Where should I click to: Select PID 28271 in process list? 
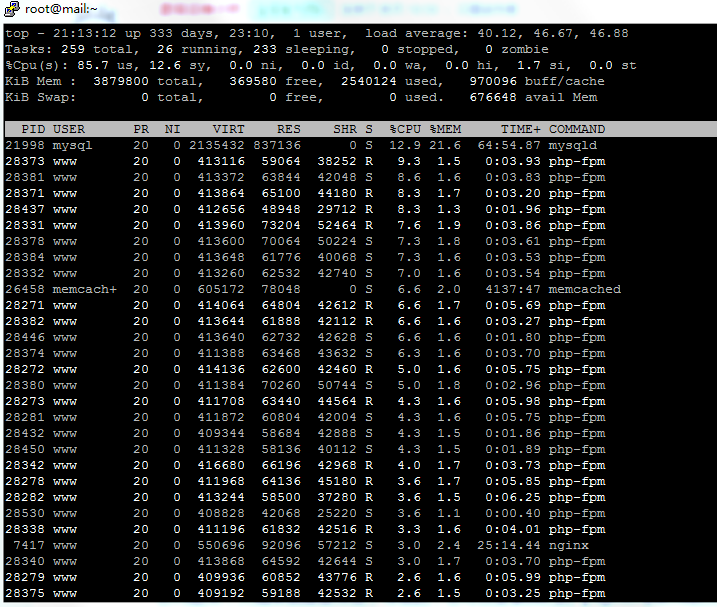(25, 306)
